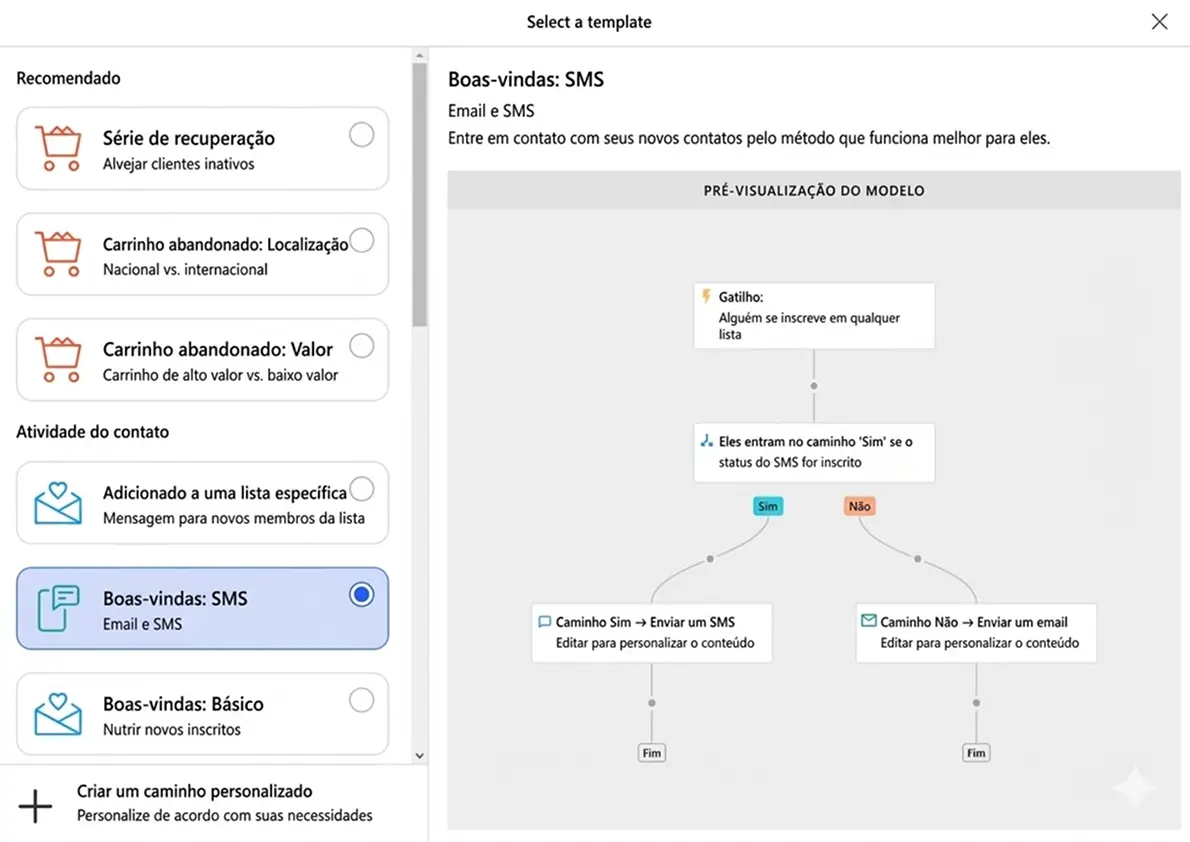
Task: Click the branch icon on the caminho 'Sim' node
Action: click(x=705, y=440)
